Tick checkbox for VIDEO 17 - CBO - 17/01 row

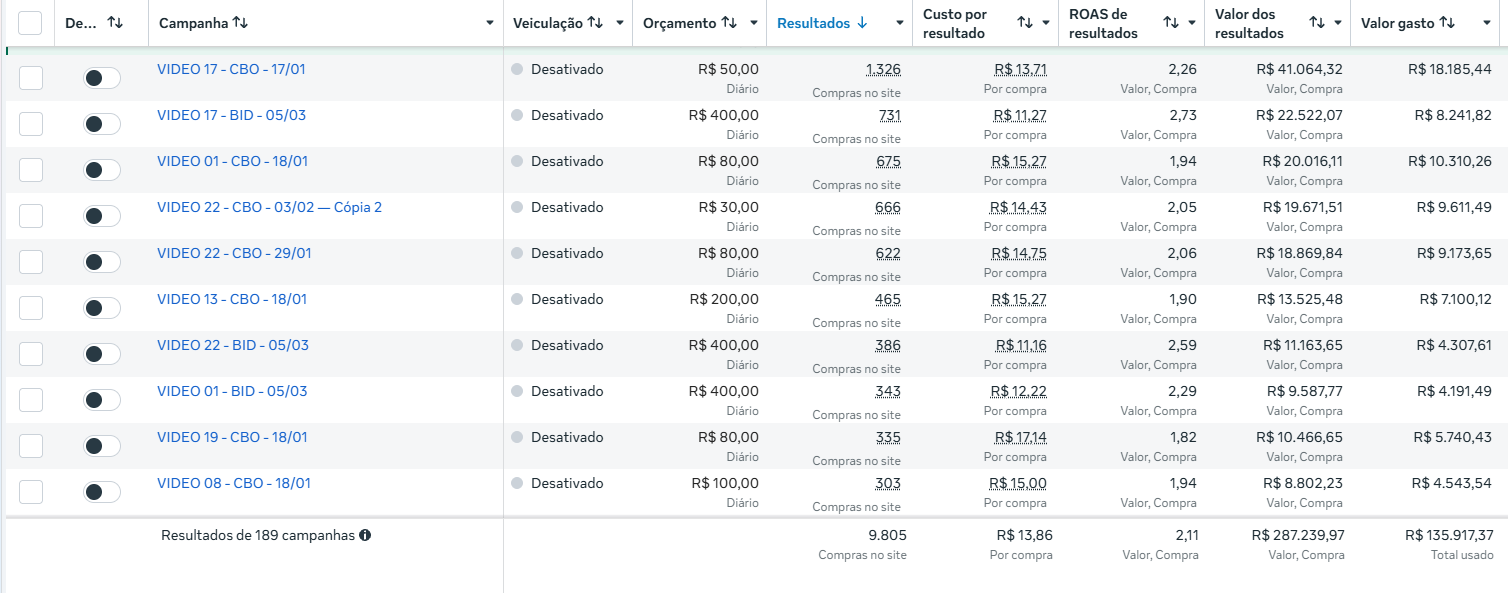pyautogui.click(x=31, y=78)
